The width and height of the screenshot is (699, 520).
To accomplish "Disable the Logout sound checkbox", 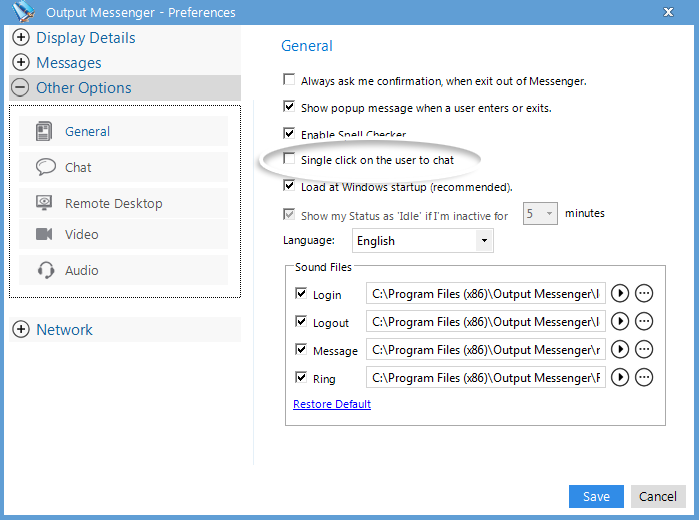I will [x=301, y=321].
